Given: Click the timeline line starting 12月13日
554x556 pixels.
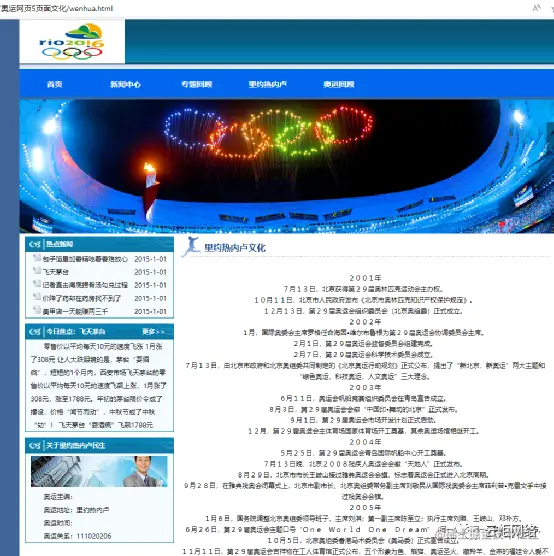Looking at the screenshot, I should coord(364,311).
